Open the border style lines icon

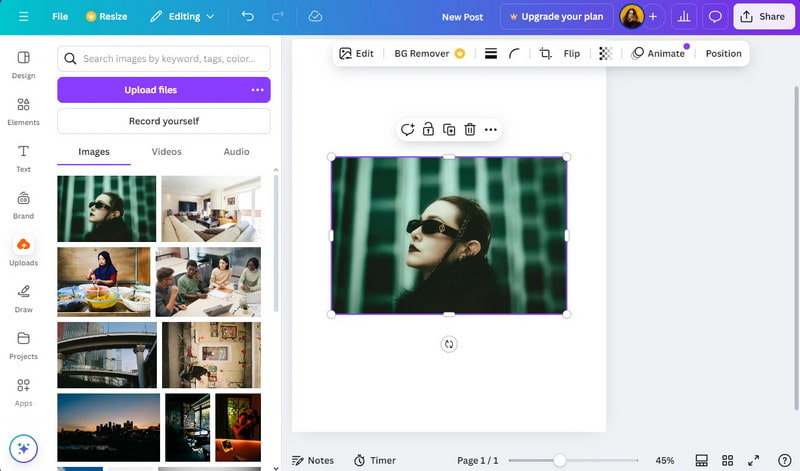point(491,54)
